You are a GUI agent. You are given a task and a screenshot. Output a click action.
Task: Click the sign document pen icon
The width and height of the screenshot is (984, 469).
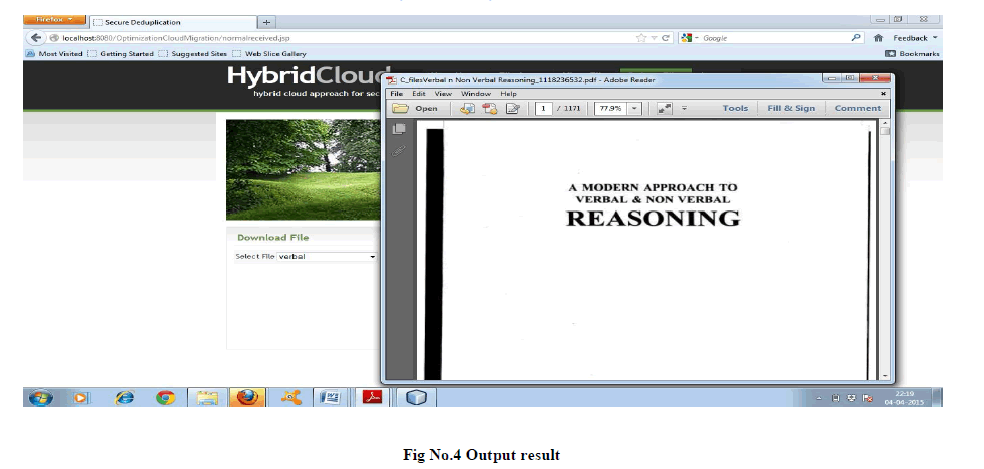(513, 108)
